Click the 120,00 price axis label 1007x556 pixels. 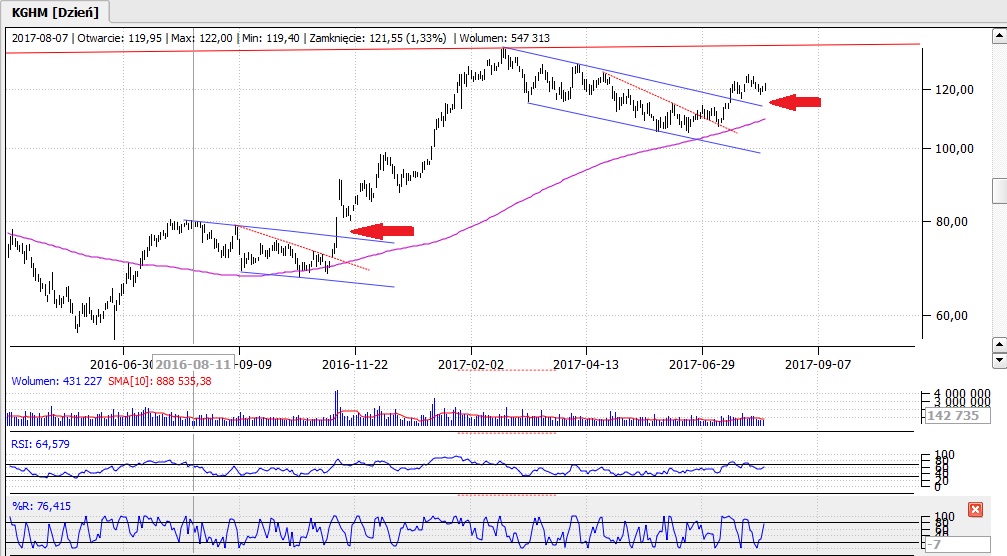[x=948, y=90]
